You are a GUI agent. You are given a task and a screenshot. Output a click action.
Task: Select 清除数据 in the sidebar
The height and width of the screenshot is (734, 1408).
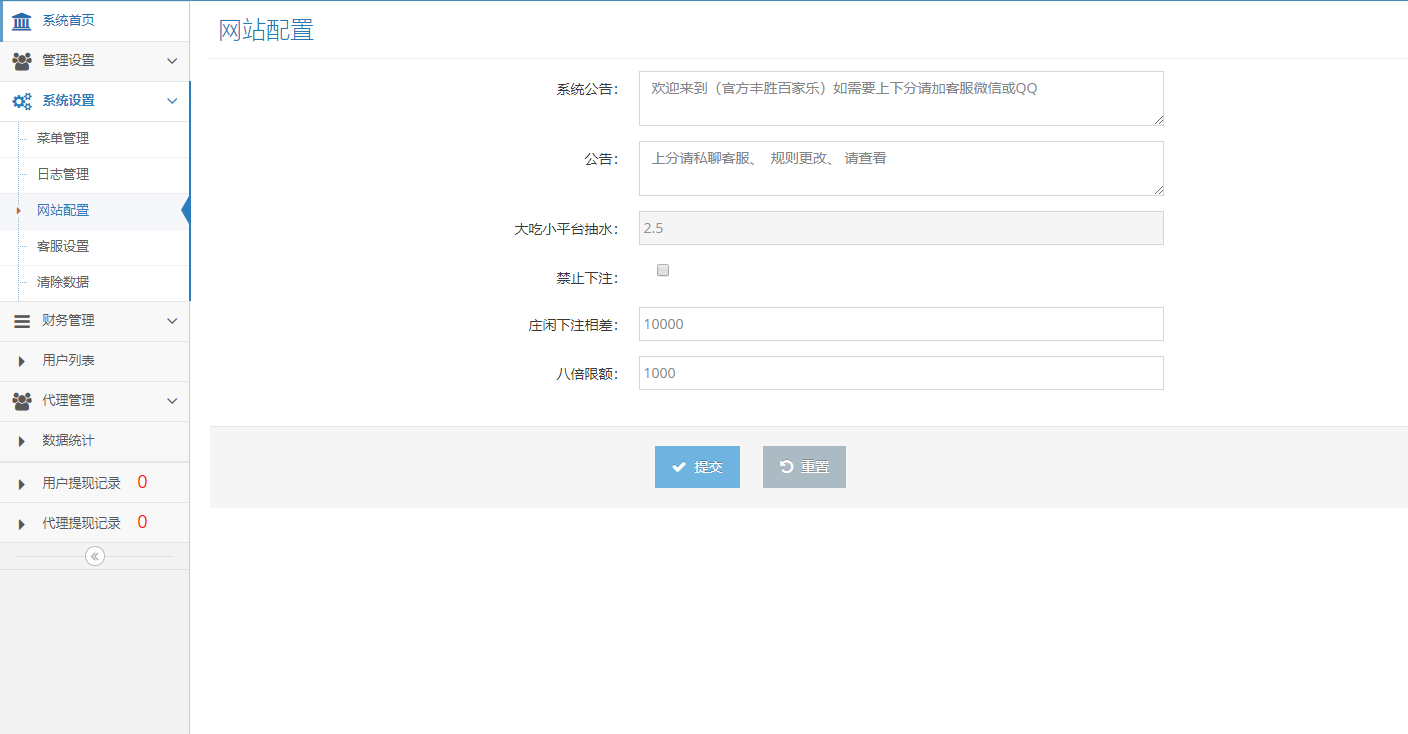[63, 282]
